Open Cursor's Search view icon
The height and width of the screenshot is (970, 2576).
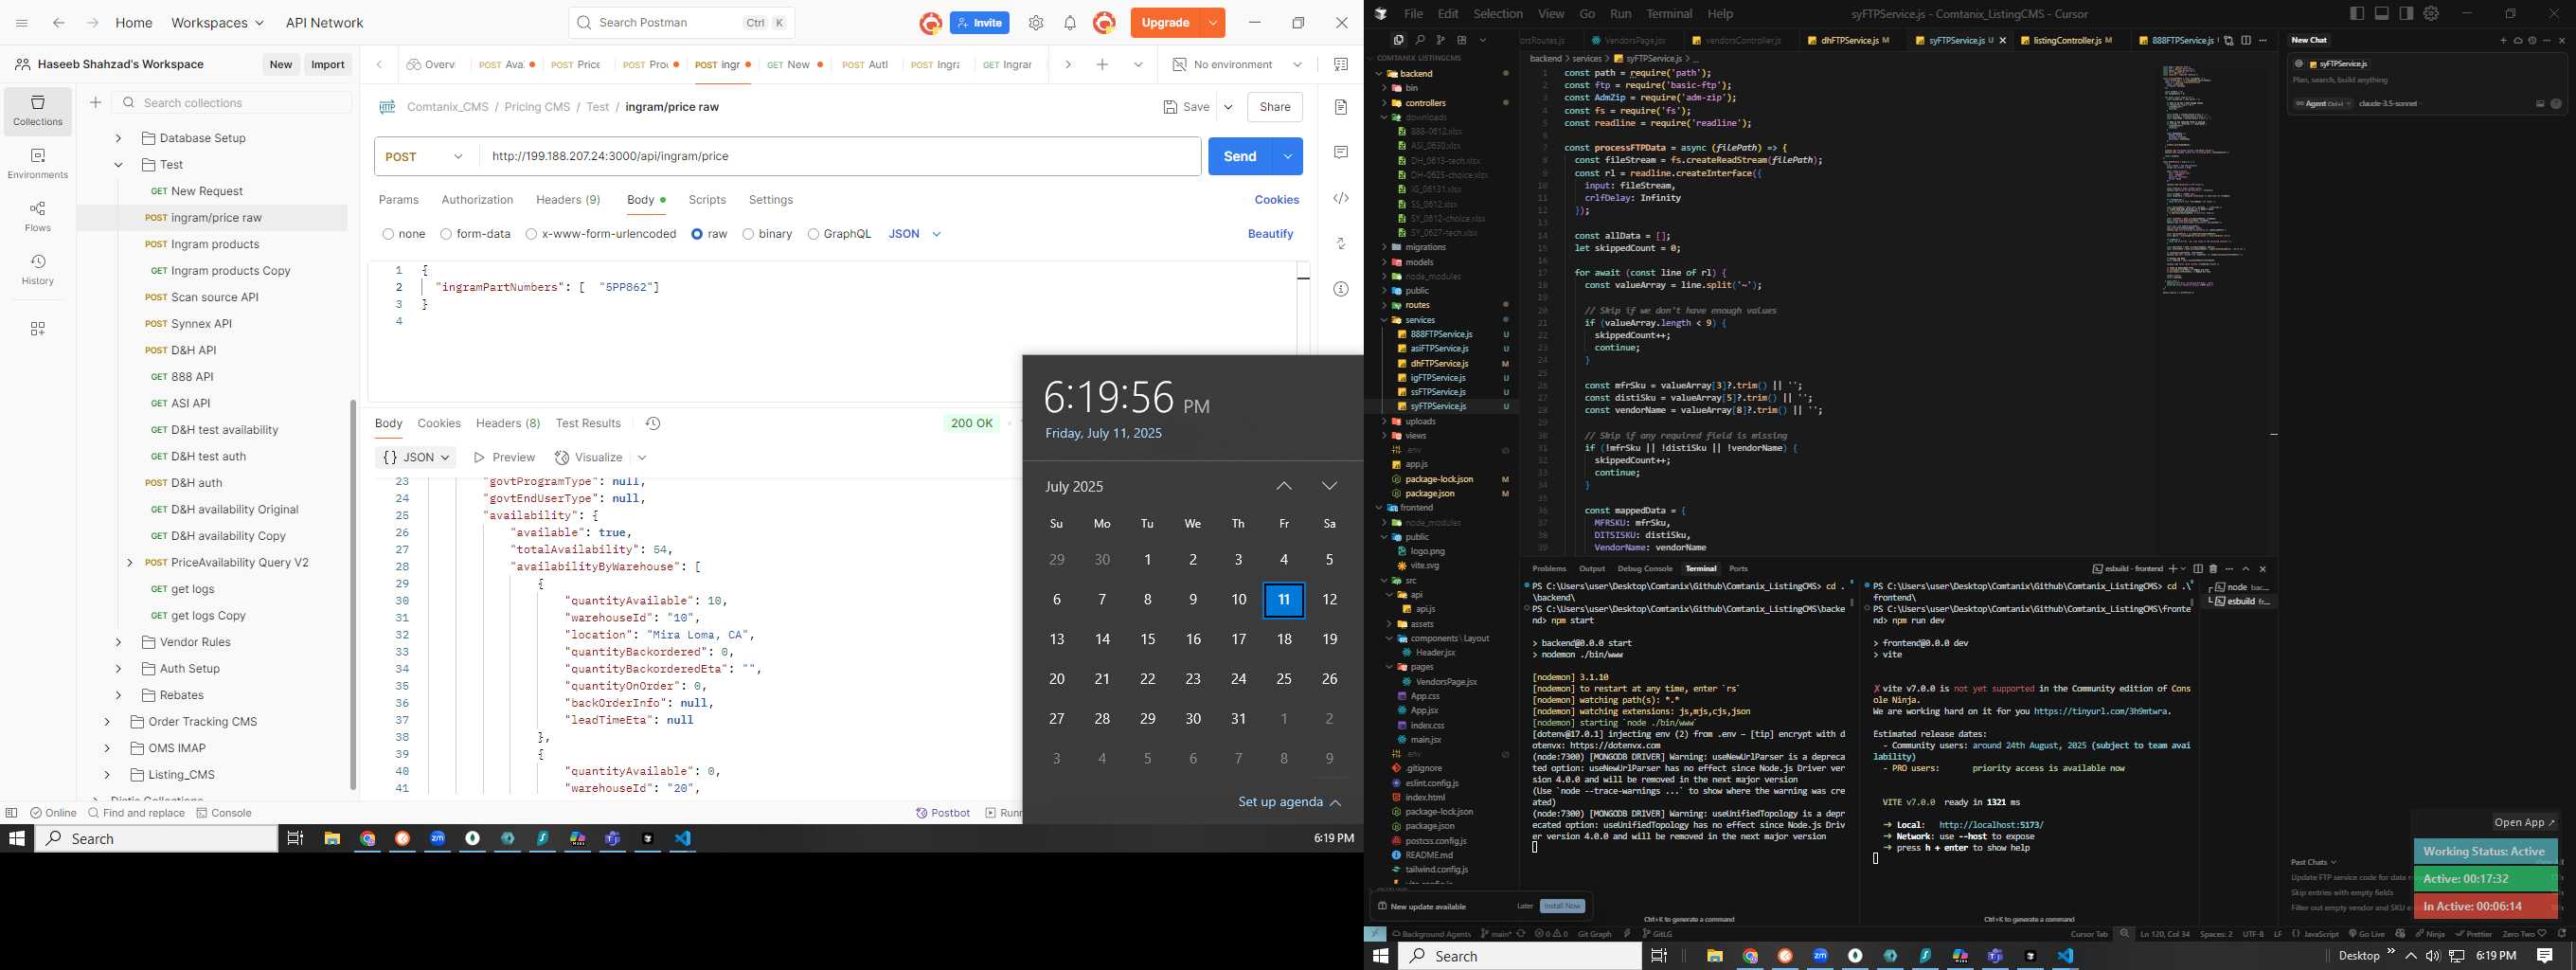[x=1420, y=40]
